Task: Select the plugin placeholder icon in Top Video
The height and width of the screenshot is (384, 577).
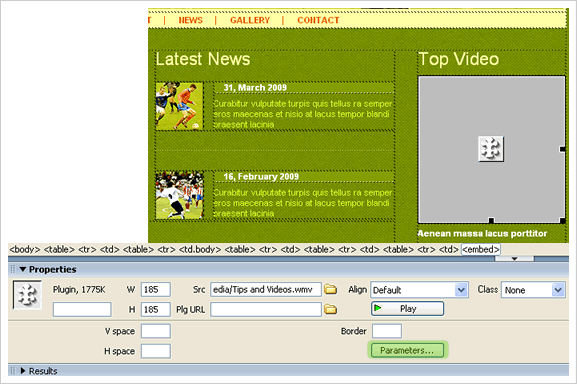Action: point(491,149)
